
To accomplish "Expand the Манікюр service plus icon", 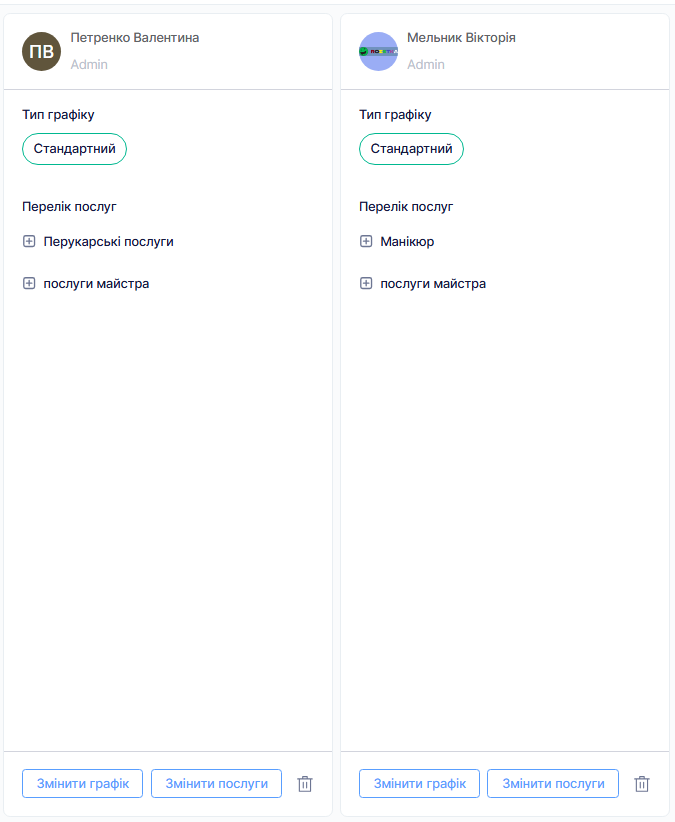I will pyautogui.click(x=366, y=241).
